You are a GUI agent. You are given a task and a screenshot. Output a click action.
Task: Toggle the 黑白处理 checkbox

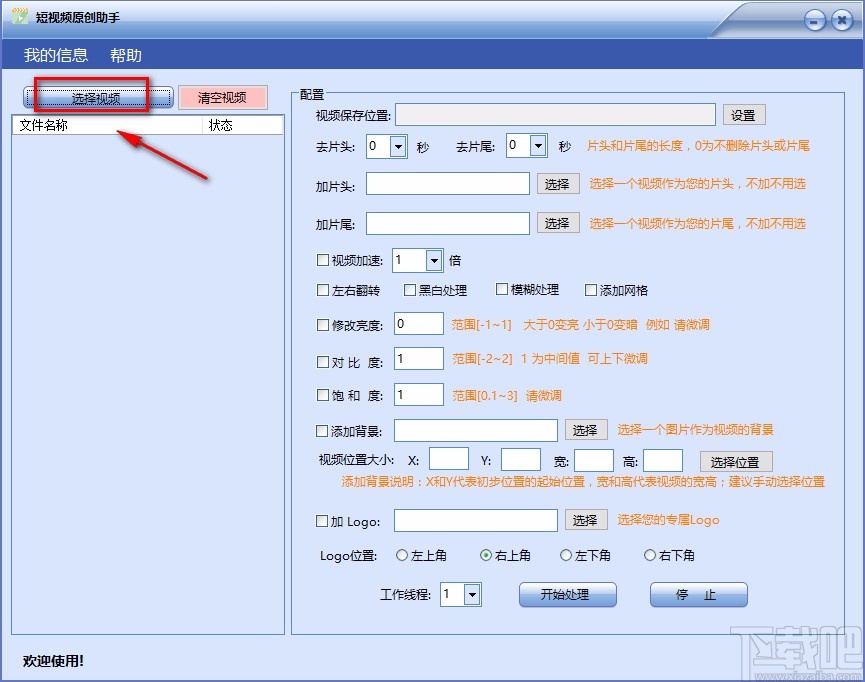click(x=409, y=290)
